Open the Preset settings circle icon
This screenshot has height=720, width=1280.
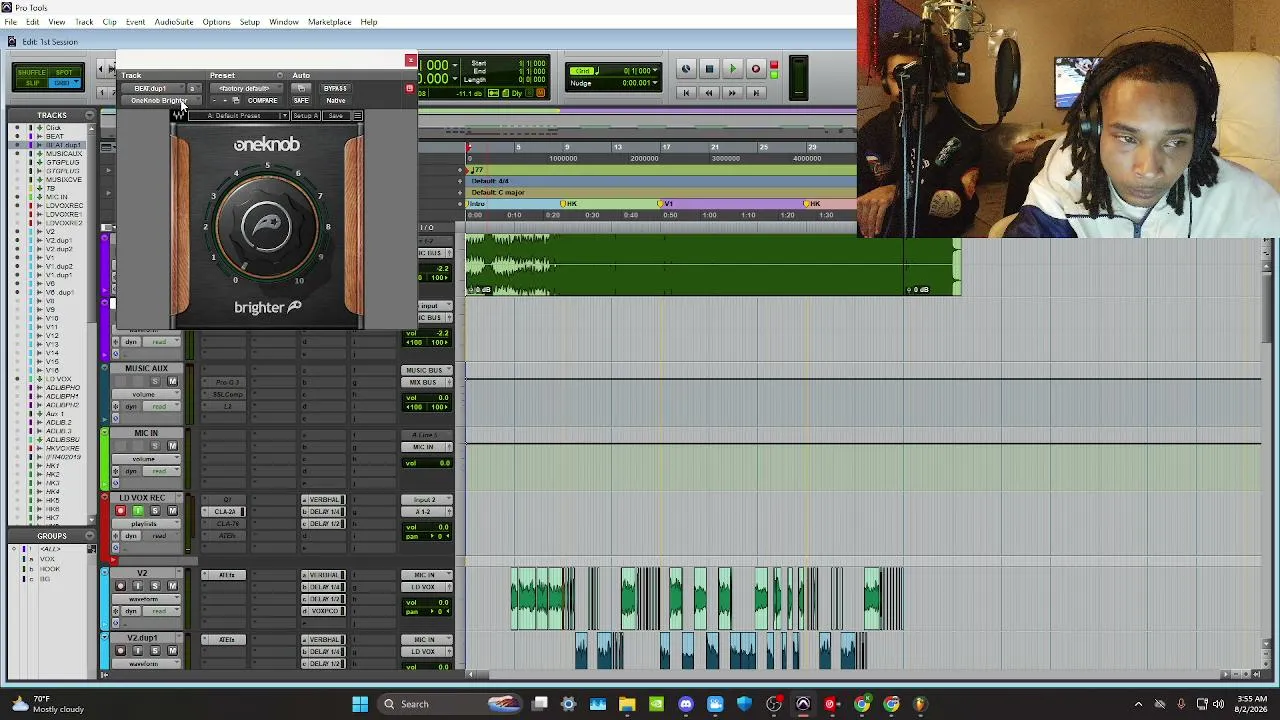(x=280, y=75)
